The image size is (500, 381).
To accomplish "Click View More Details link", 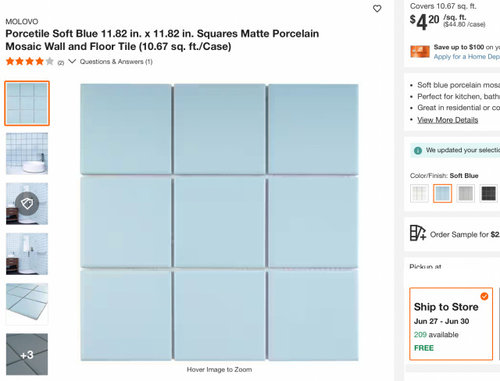I will point(448,120).
